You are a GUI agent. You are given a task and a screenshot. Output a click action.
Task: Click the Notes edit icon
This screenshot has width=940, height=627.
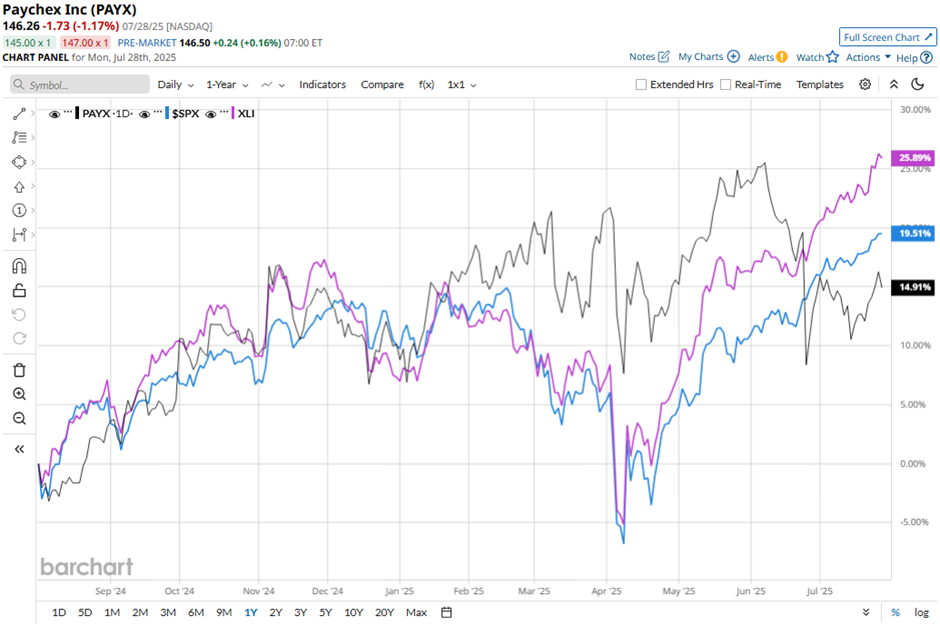664,56
